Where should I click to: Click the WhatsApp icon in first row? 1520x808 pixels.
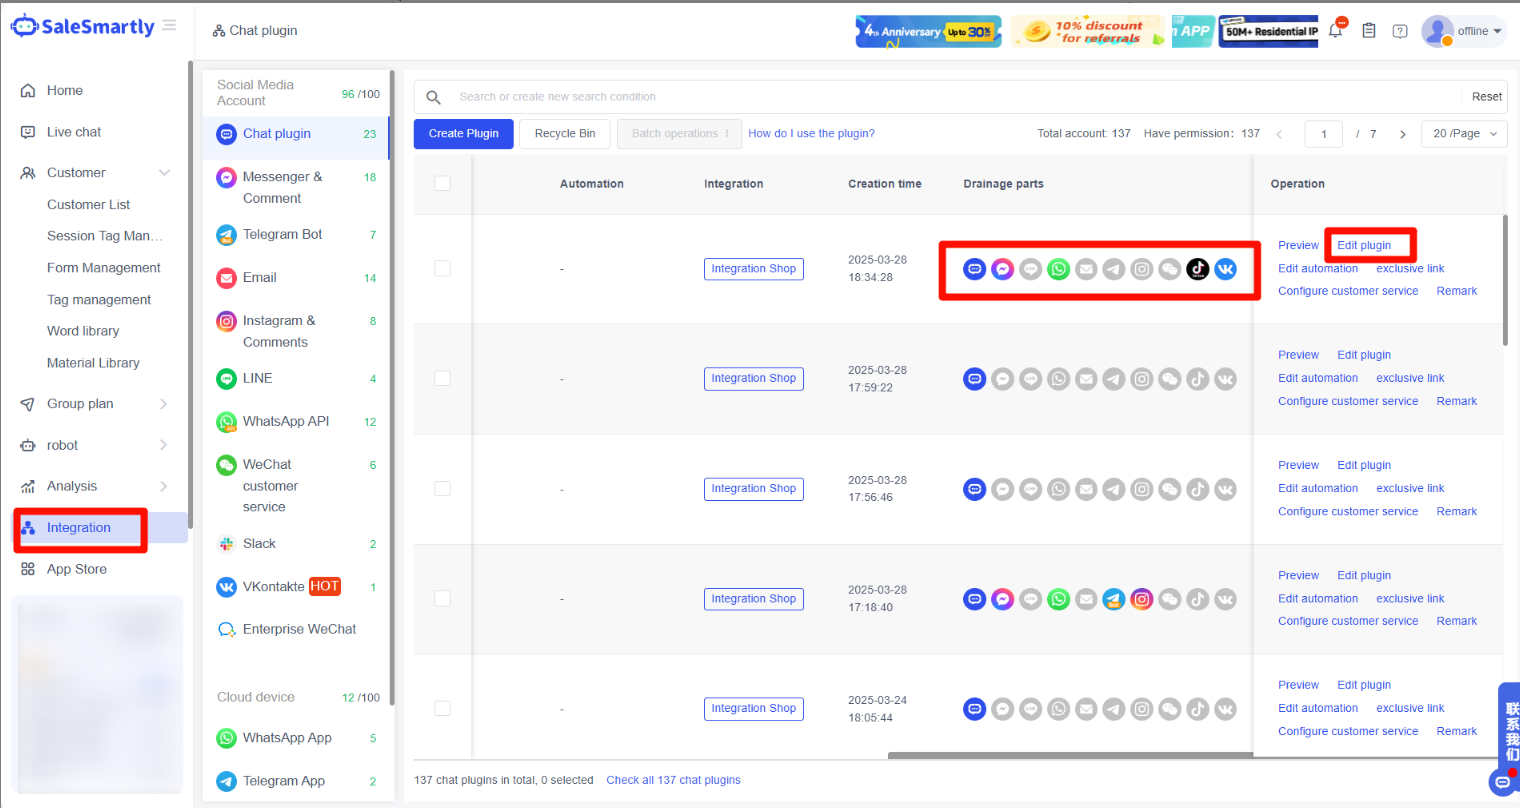click(x=1058, y=269)
